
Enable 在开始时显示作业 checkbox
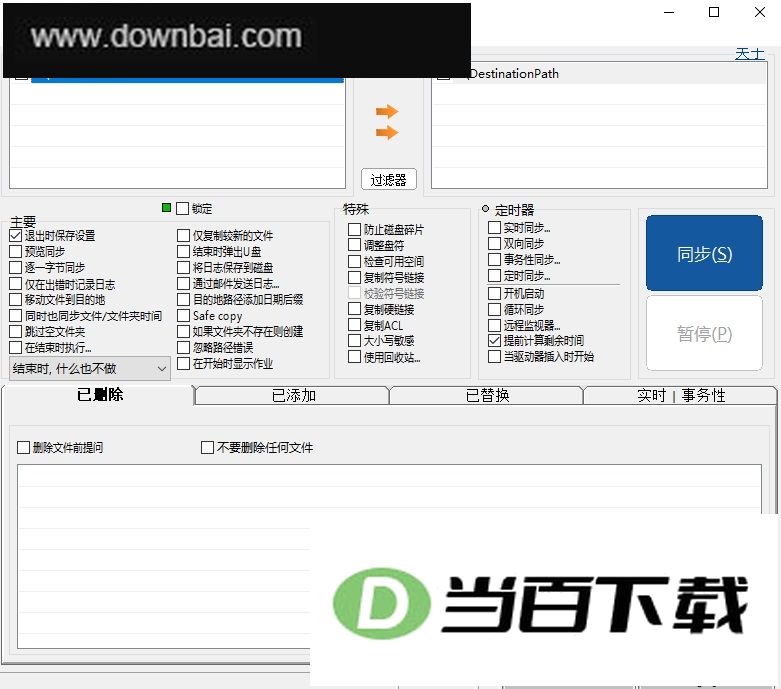click(x=184, y=363)
